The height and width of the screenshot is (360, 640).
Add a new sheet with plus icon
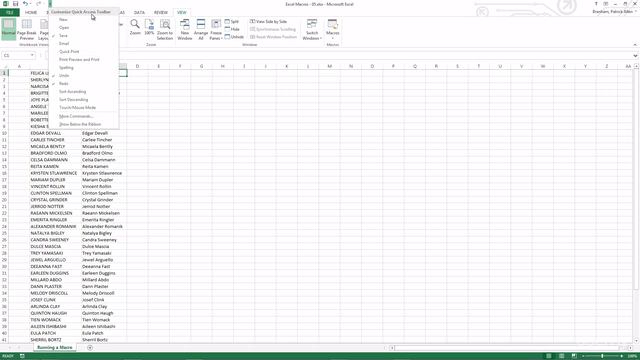click(x=90, y=347)
